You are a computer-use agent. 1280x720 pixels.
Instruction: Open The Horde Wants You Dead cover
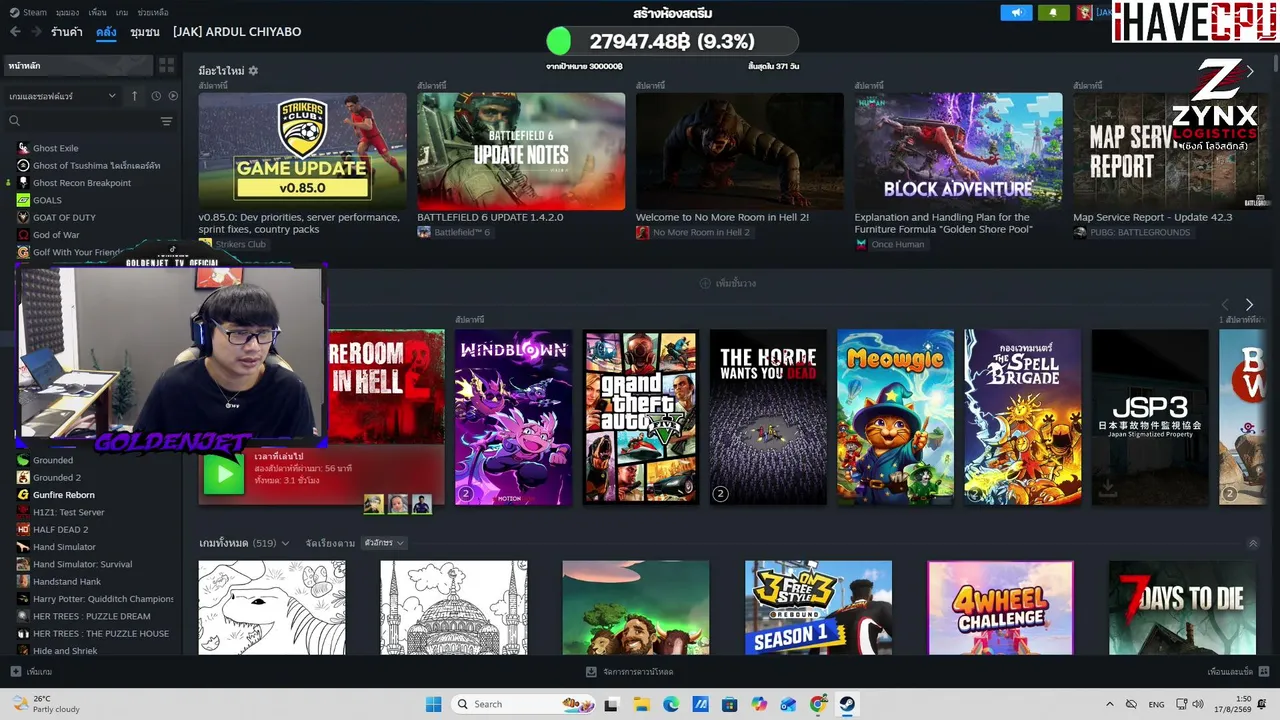[768, 417]
